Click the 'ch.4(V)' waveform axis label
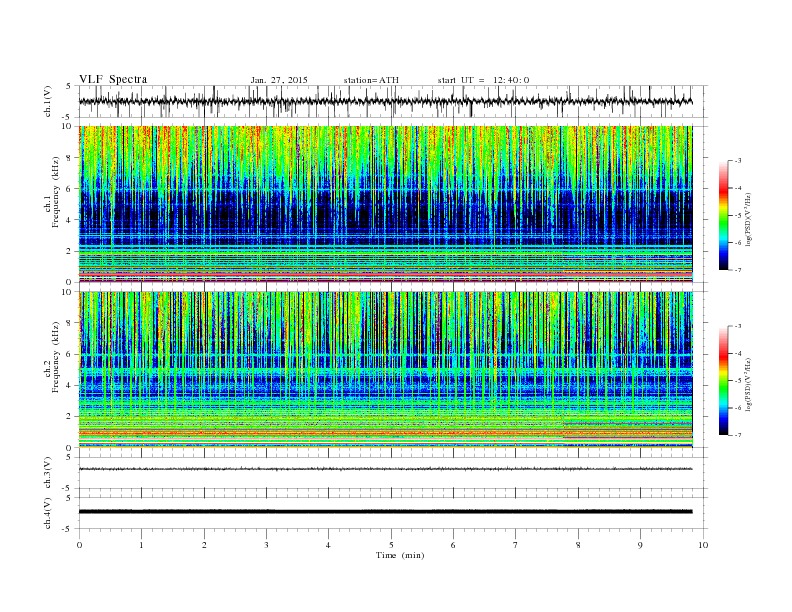 48,513
